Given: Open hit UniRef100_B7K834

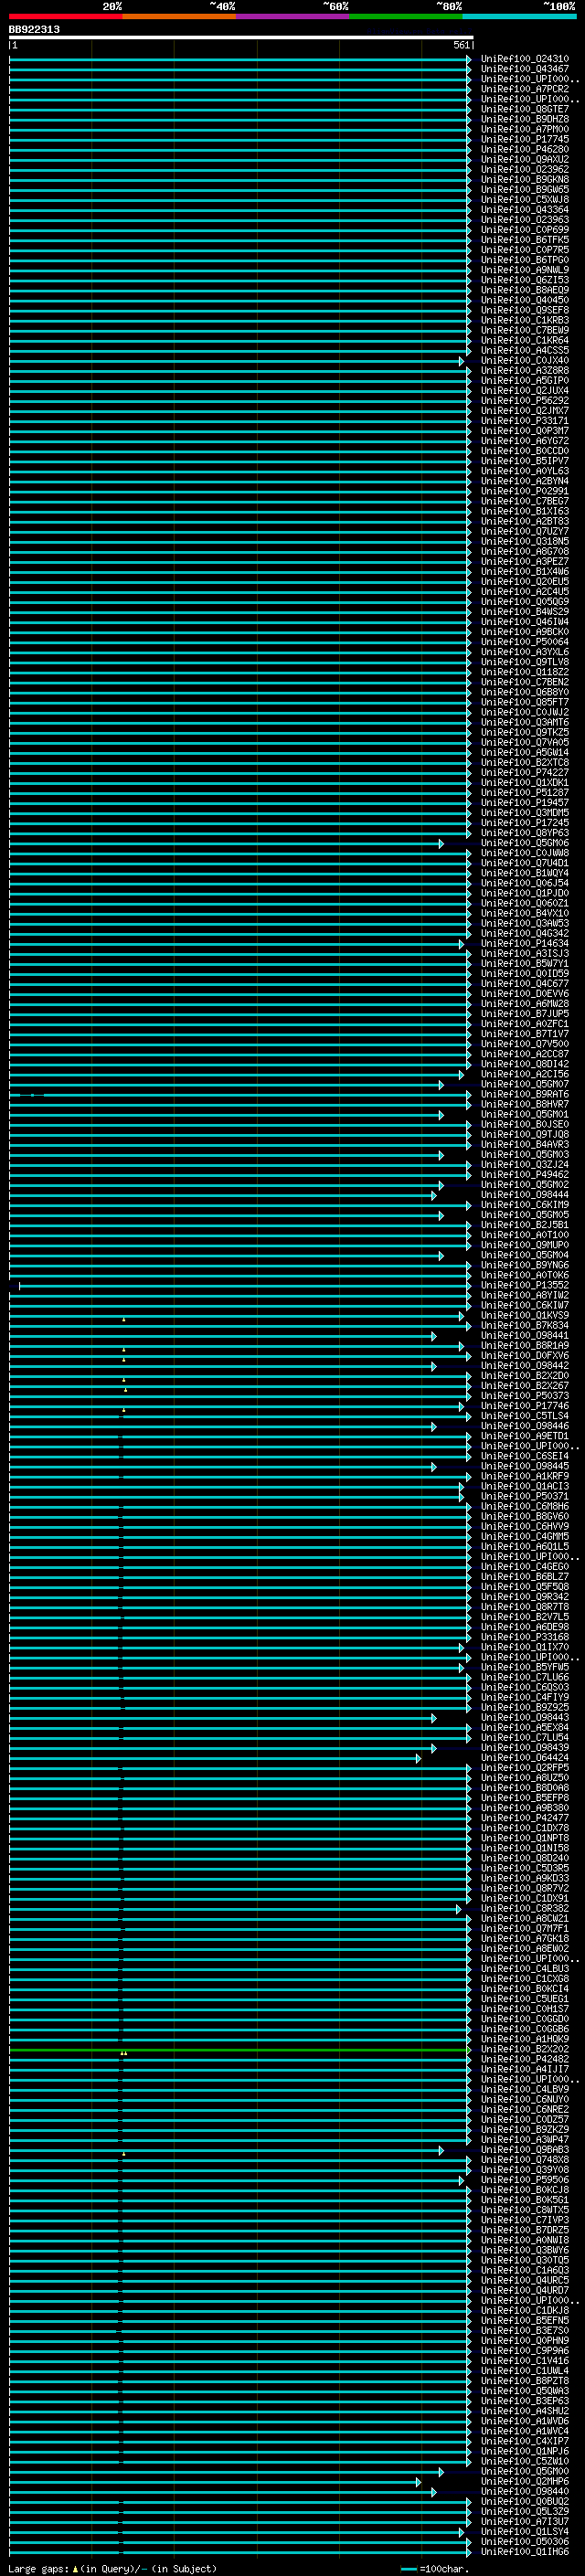Looking at the screenshot, I should point(525,1325).
